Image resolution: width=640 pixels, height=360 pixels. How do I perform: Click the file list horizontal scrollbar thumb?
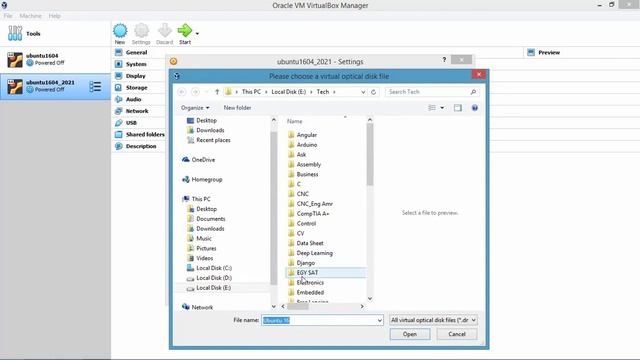(298, 307)
